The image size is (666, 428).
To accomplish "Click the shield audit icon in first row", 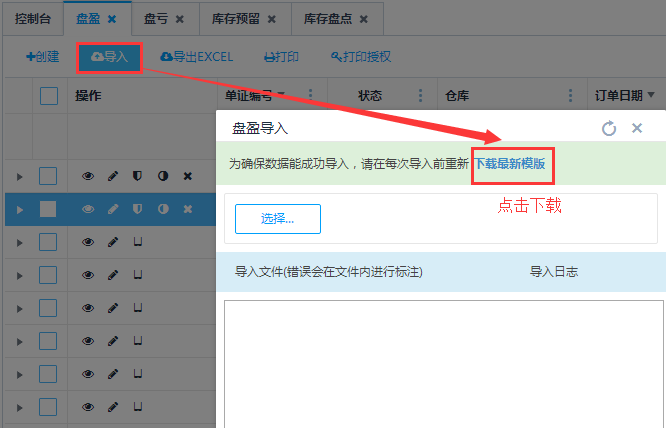I will point(137,176).
